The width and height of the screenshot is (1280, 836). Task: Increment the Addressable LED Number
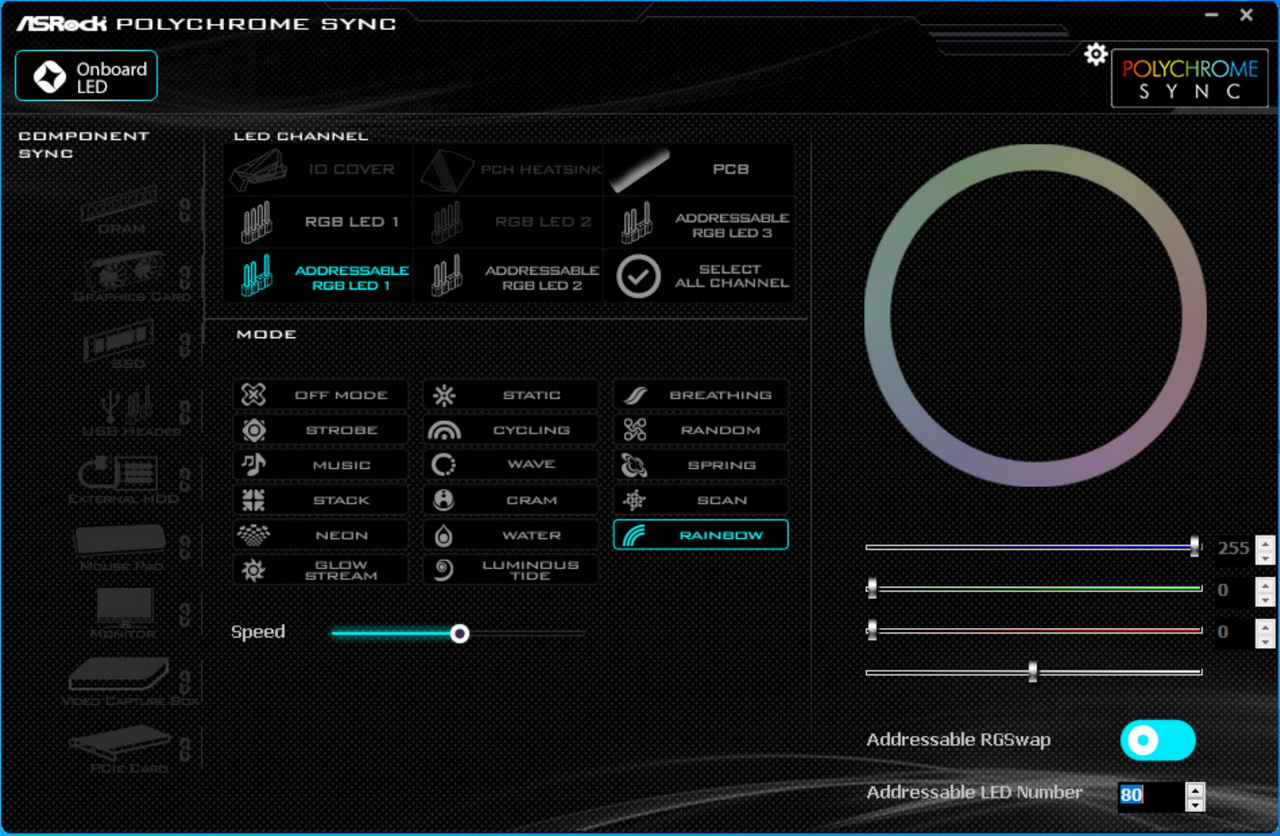click(x=1195, y=790)
